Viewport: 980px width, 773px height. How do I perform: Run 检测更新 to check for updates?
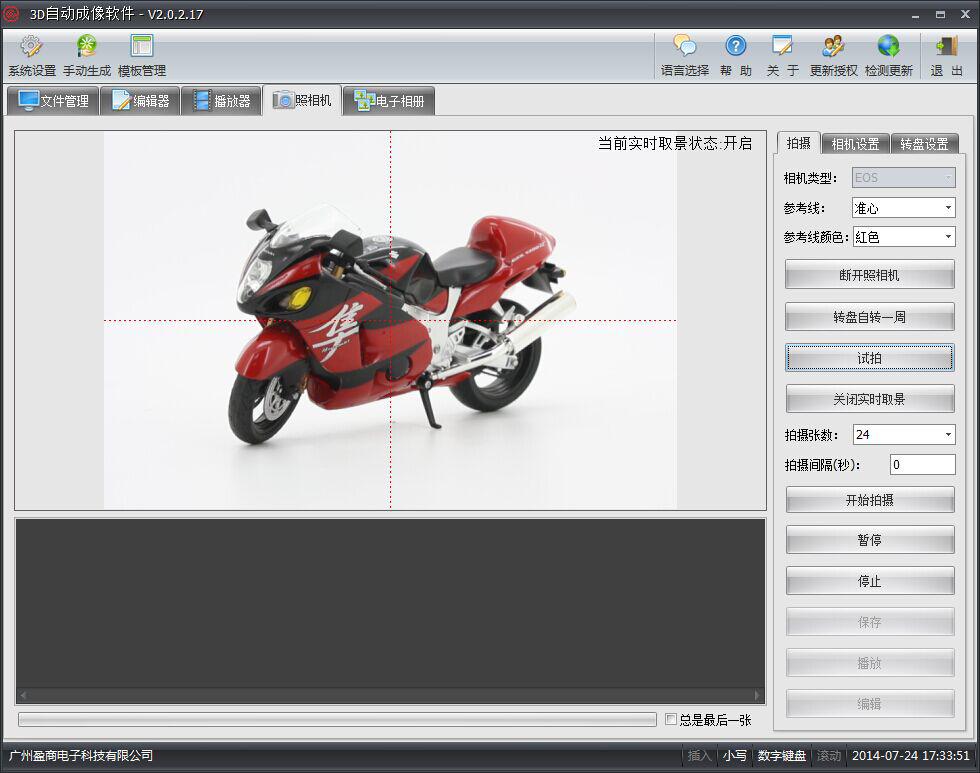[x=889, y=54]
